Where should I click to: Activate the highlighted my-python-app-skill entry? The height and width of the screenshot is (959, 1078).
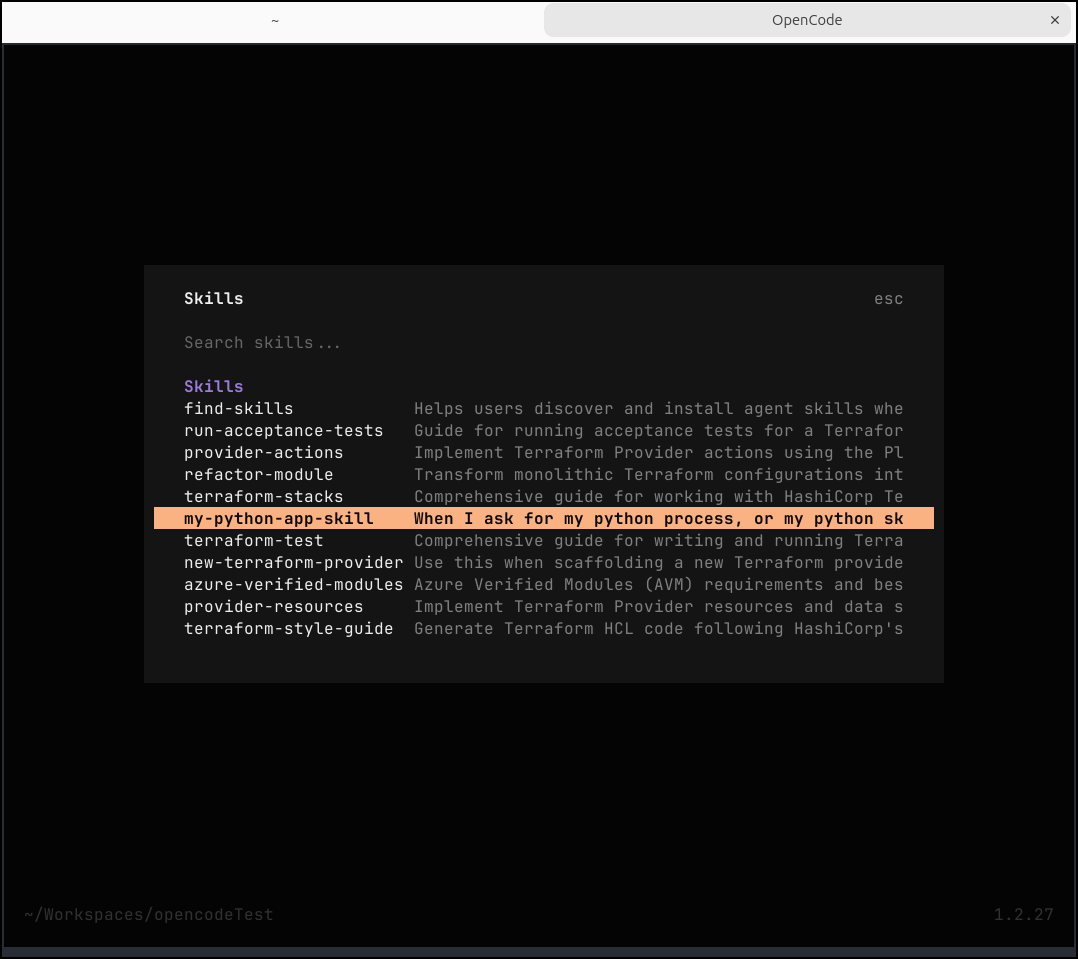tap(278, 518)
